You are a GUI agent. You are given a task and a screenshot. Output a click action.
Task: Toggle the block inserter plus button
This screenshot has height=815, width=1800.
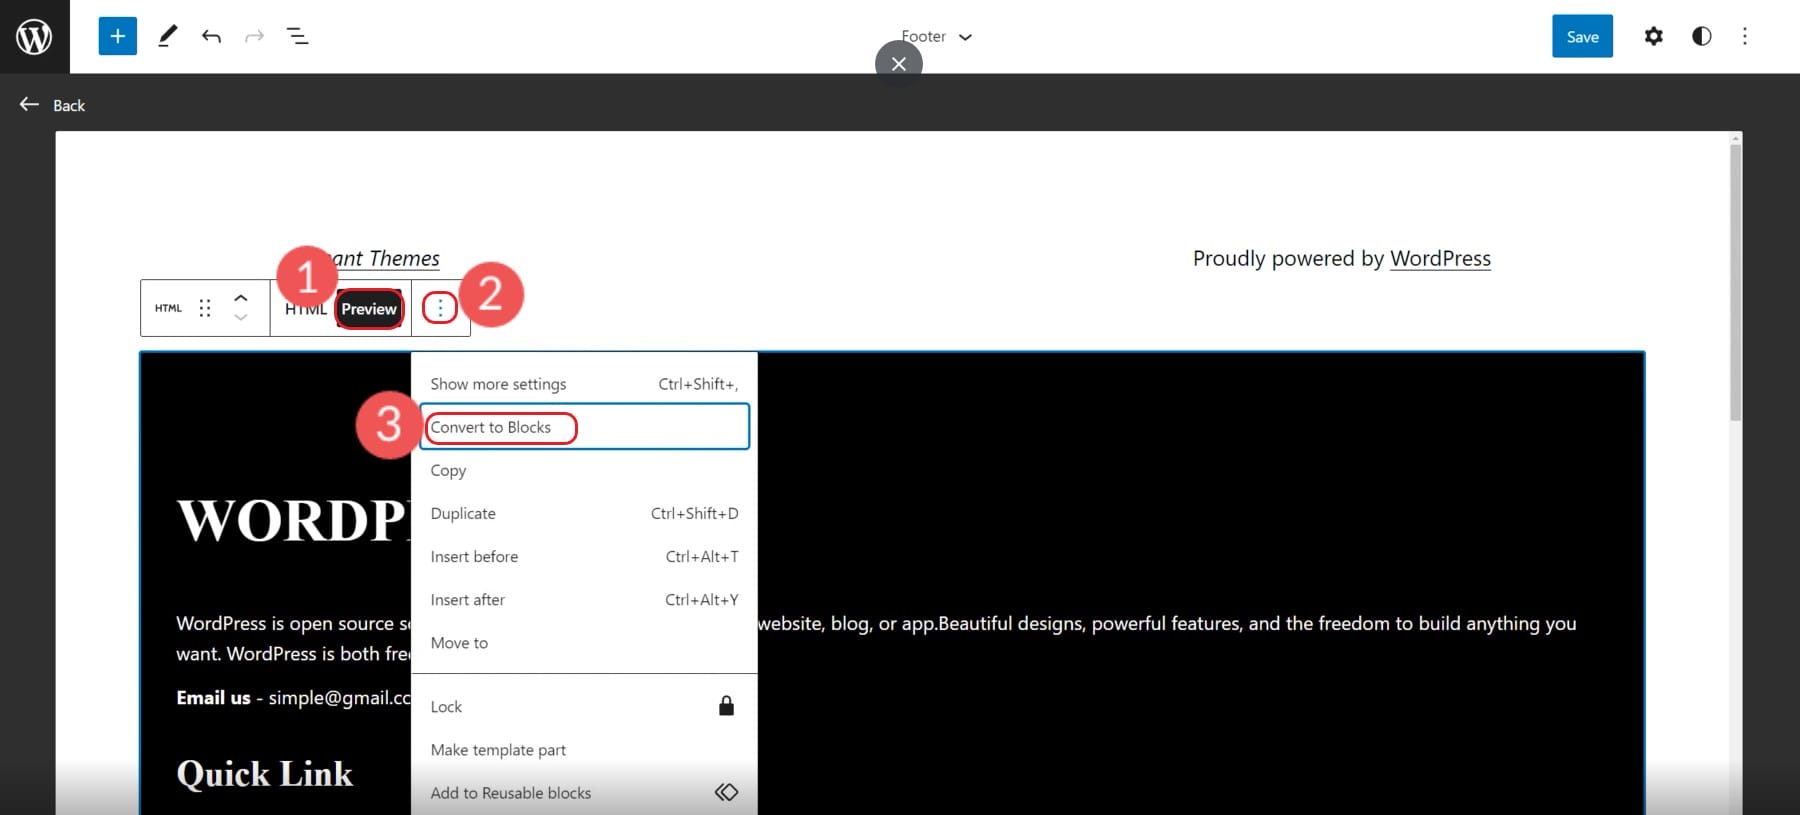[117, 36]
